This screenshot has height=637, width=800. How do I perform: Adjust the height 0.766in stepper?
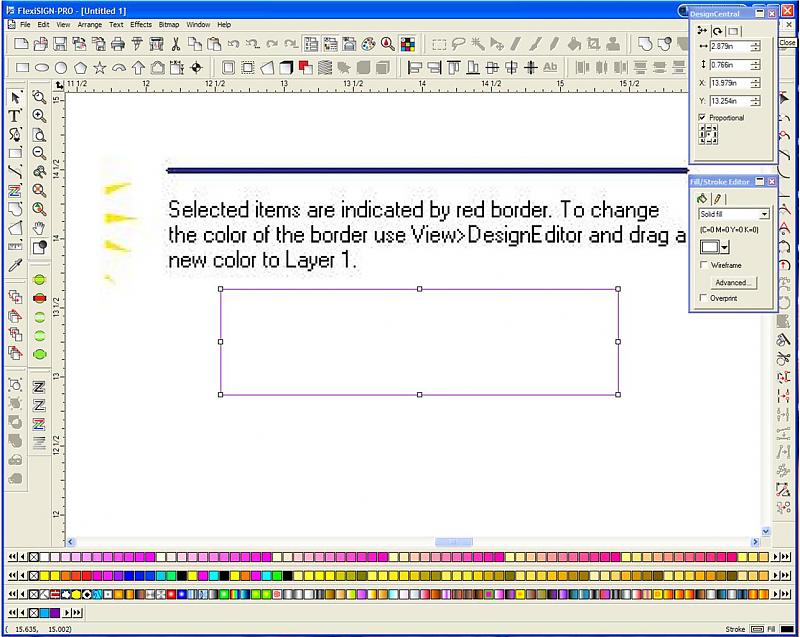(756, 65)
